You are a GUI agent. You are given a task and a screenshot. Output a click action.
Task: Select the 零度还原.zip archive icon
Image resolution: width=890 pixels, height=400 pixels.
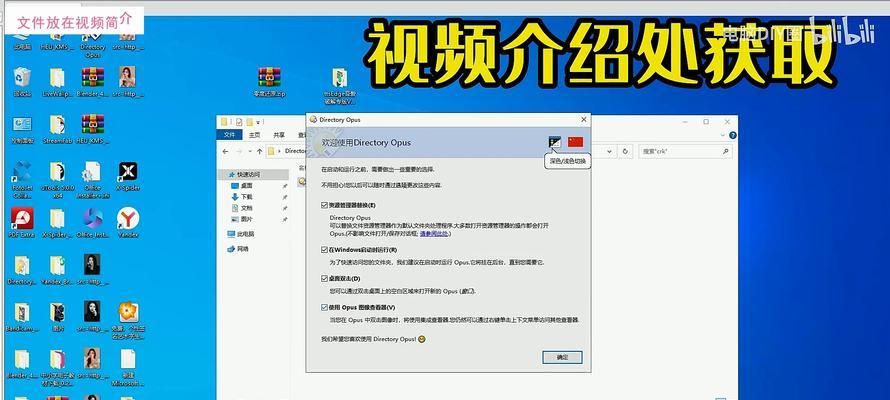pos(269,82)
